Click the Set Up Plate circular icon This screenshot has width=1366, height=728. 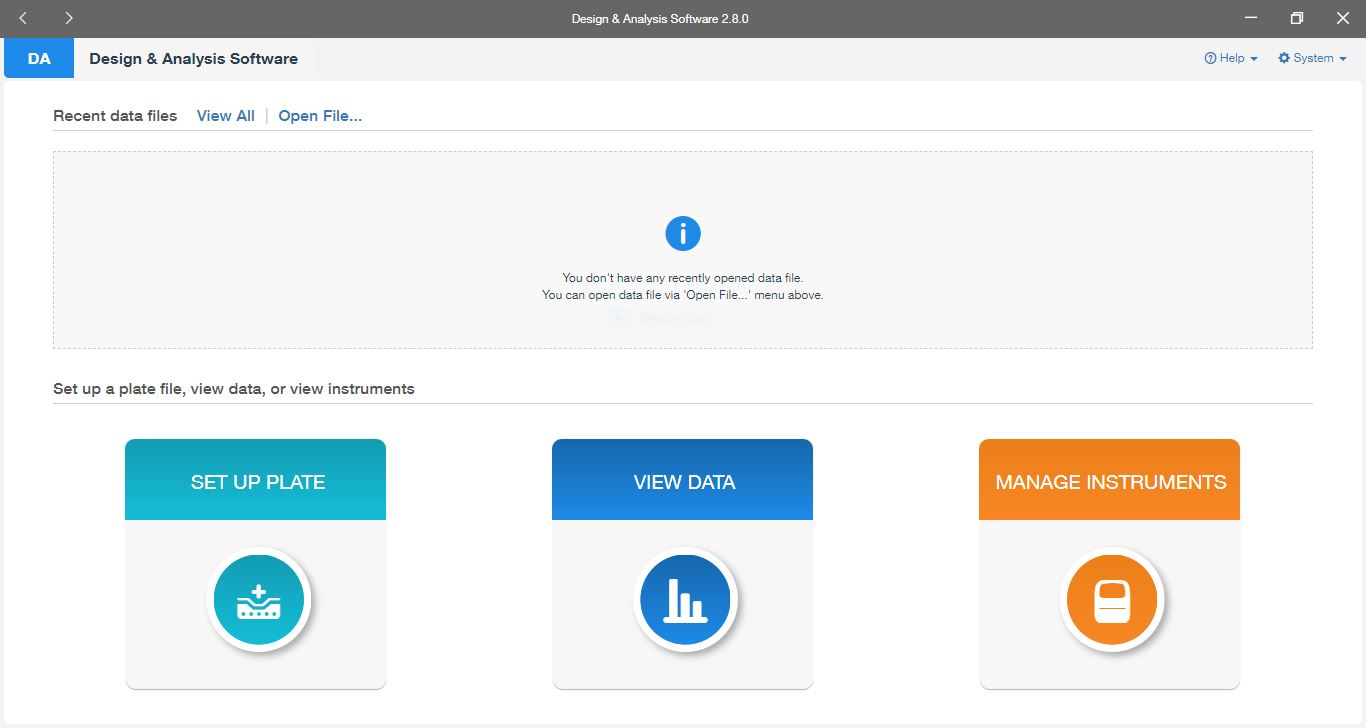259,600
